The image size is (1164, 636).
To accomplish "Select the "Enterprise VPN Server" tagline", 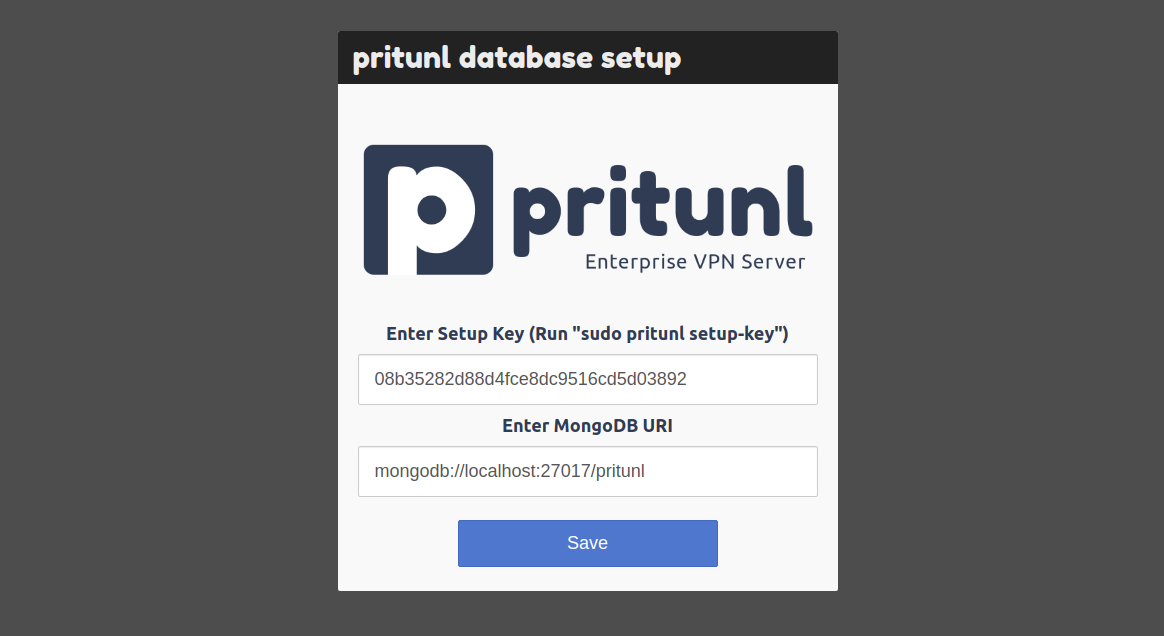I will click(695, 262).
